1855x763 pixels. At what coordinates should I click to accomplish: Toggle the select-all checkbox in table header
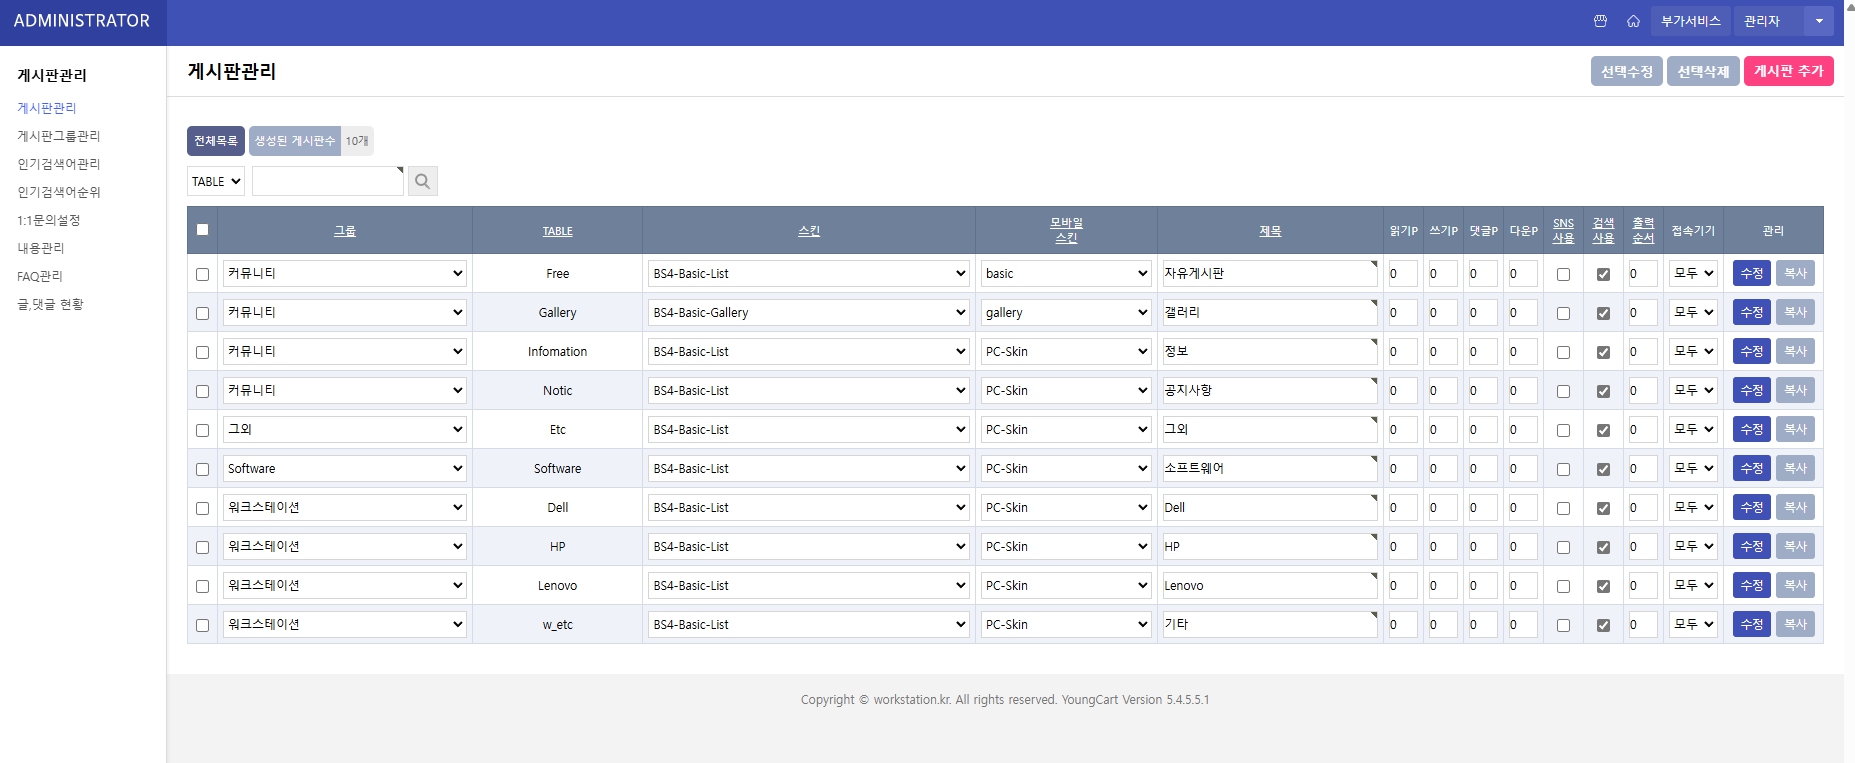[x=202, y=230]
